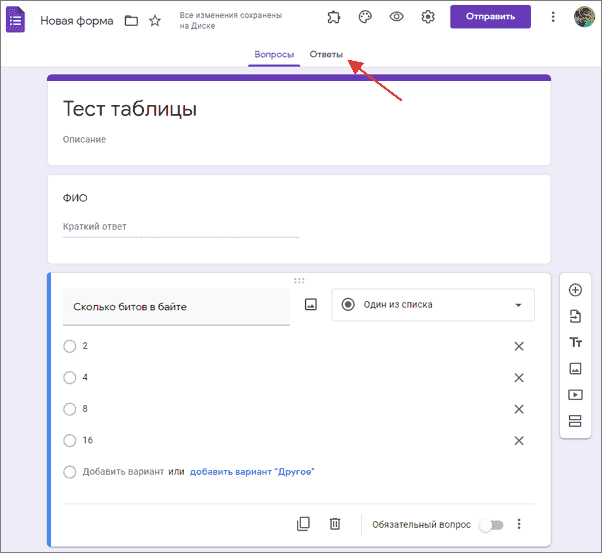Open theme customization palette icon
This screenshot has width=602, height=553.
365,17
